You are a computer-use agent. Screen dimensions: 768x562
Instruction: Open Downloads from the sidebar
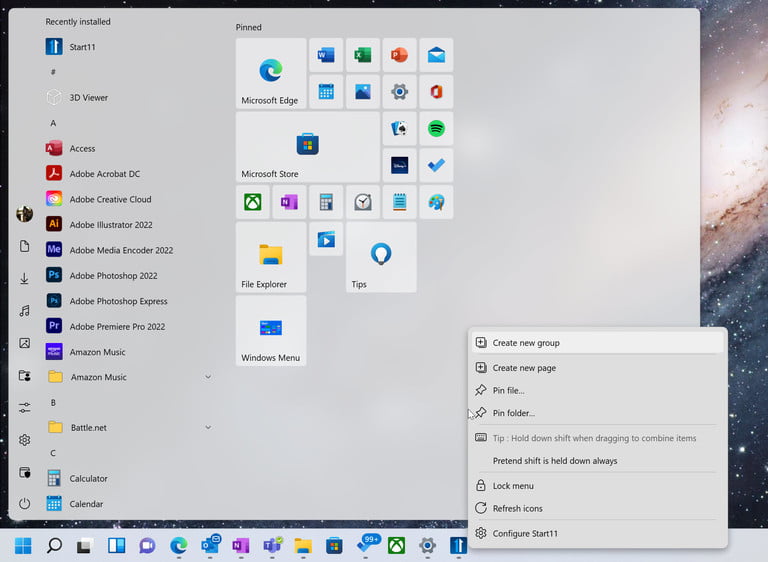click(x=24, y=278)
